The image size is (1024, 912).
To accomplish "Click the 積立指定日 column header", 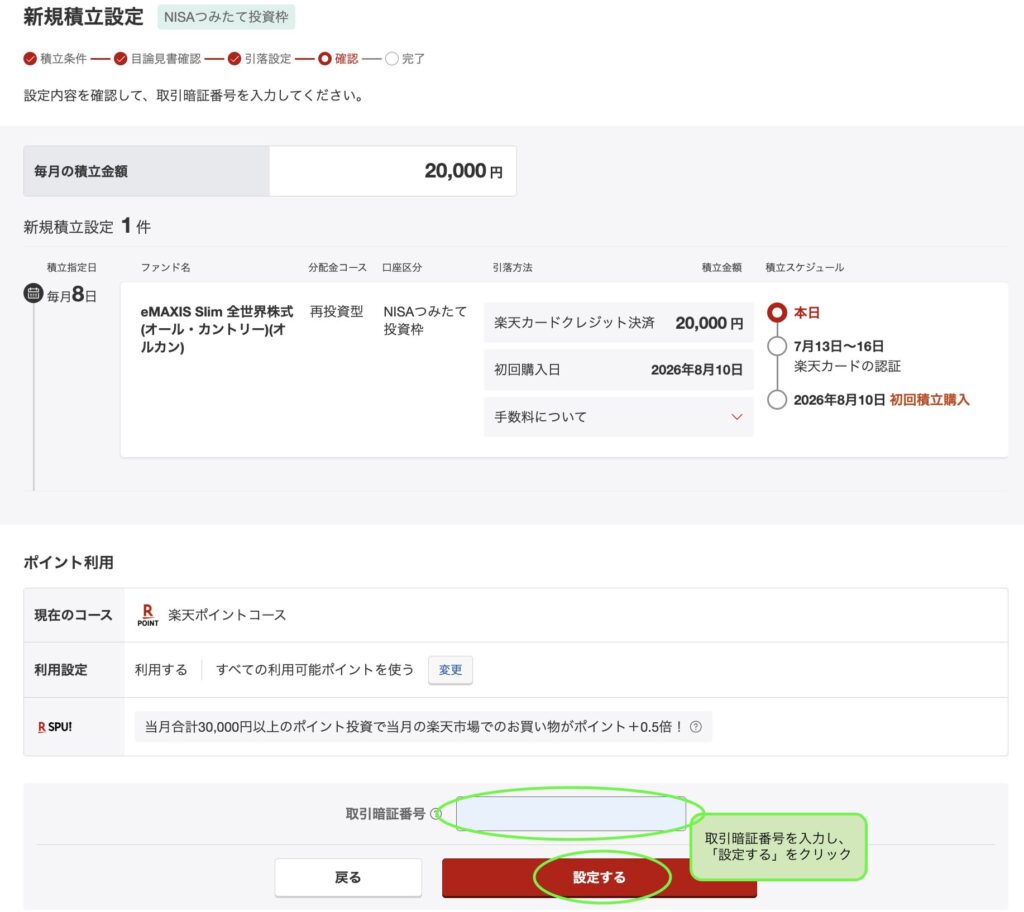I will click(72, 267).
